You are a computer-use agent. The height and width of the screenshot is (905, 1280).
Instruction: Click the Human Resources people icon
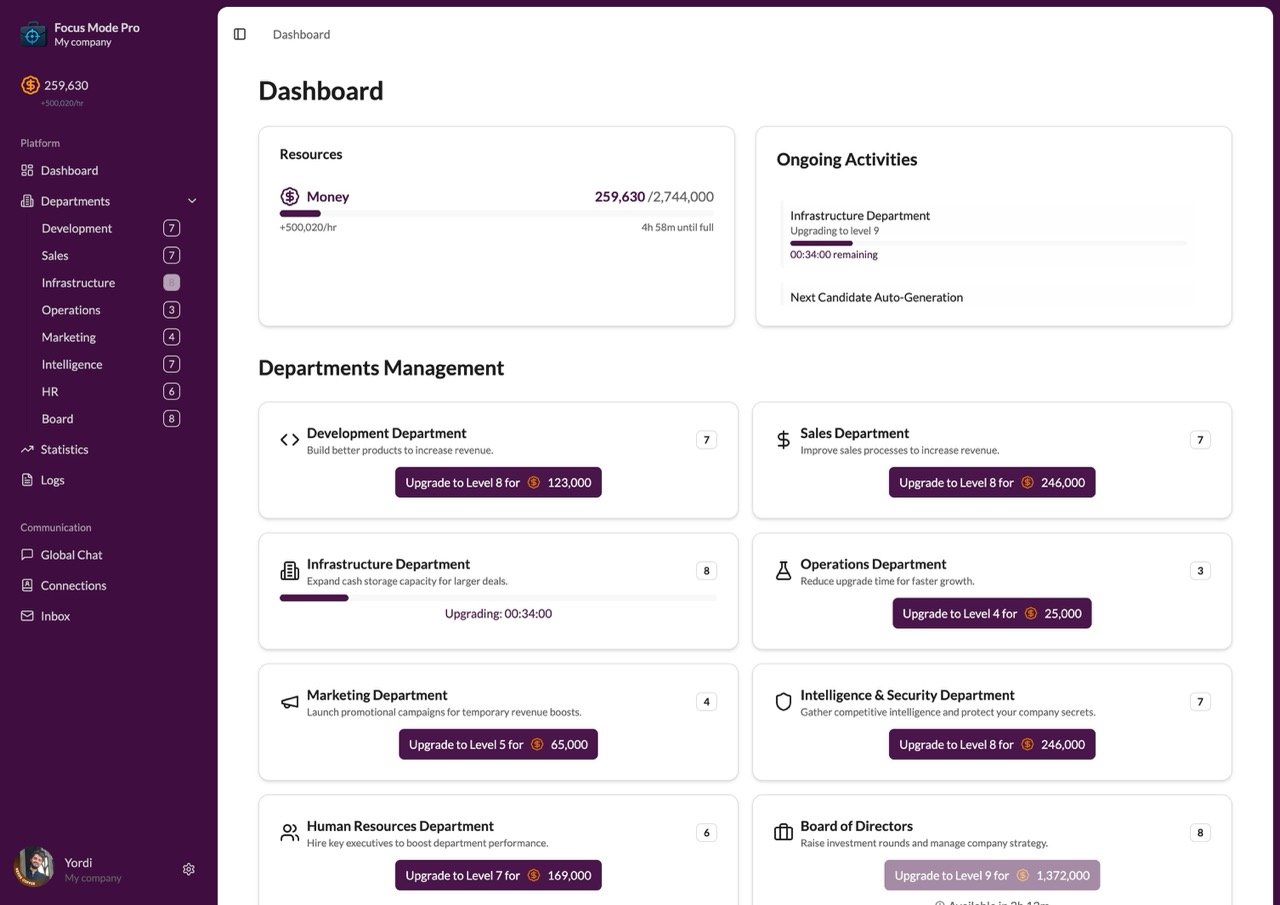click(x=288, y=831)
